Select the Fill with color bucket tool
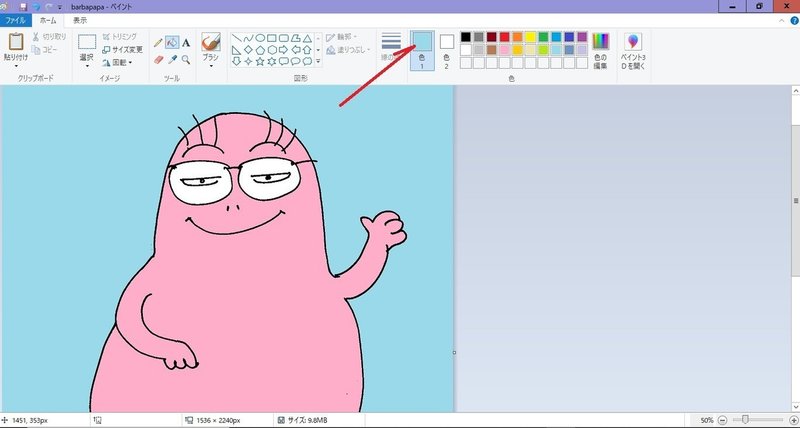The width and height of the screenshot is (800, 428). tap(172, 42)
